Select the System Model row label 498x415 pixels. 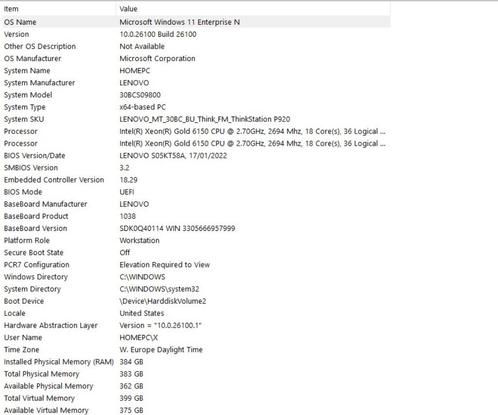coord(28,95)
